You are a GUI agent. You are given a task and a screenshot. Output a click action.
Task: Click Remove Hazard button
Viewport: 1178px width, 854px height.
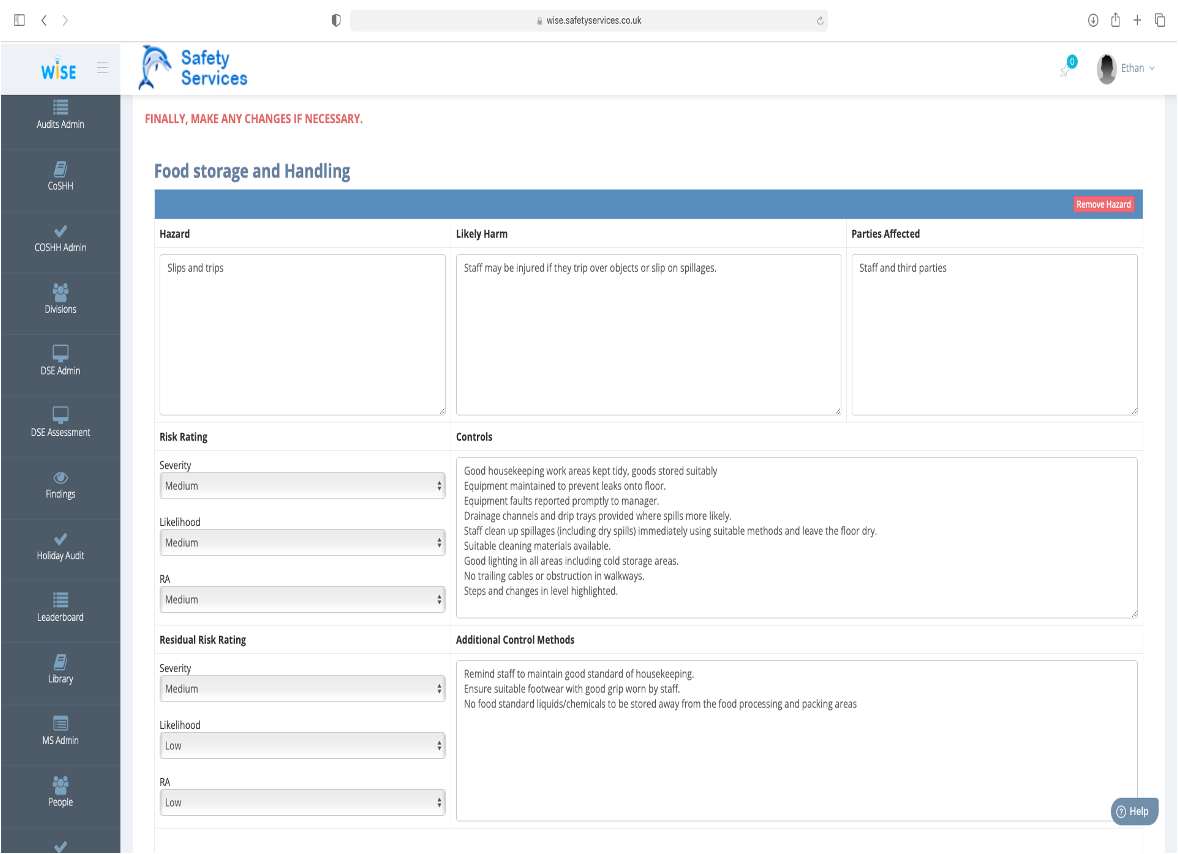[1103, 204]
